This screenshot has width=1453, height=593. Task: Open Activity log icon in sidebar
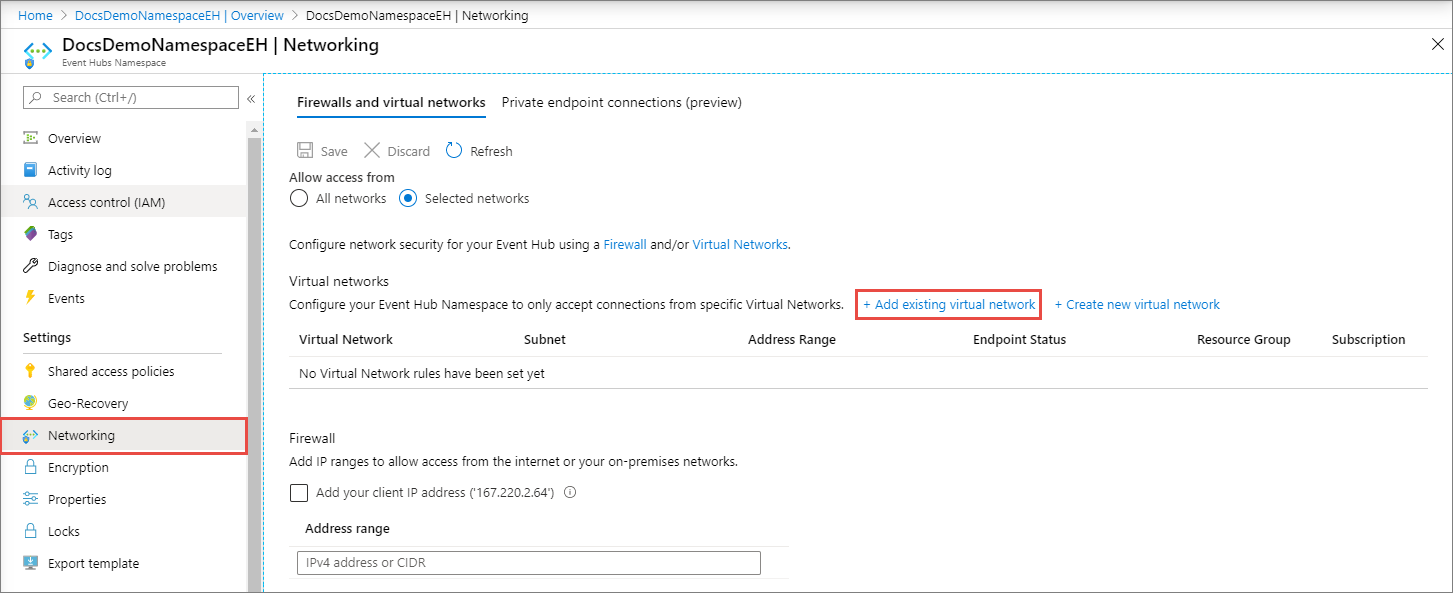tap(30, 170)
